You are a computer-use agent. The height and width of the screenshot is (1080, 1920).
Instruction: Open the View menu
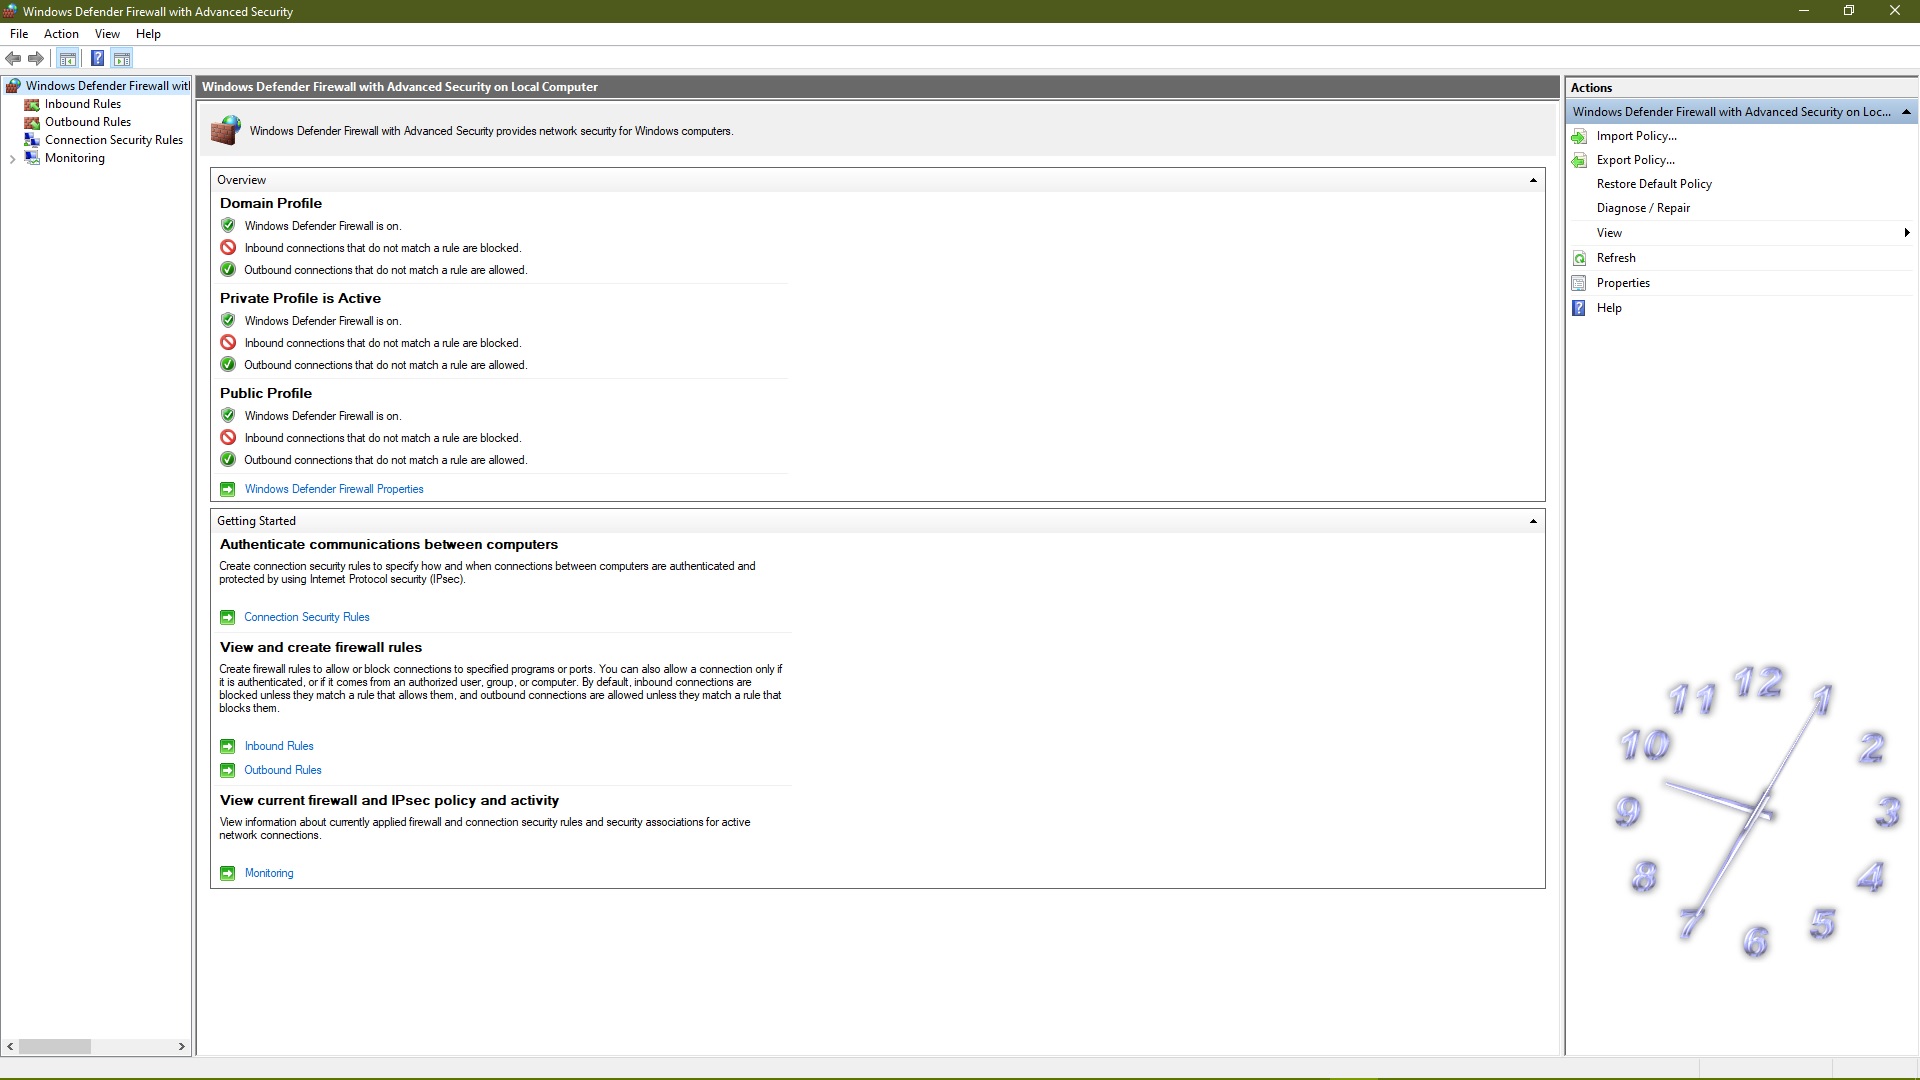click(107, 34)
